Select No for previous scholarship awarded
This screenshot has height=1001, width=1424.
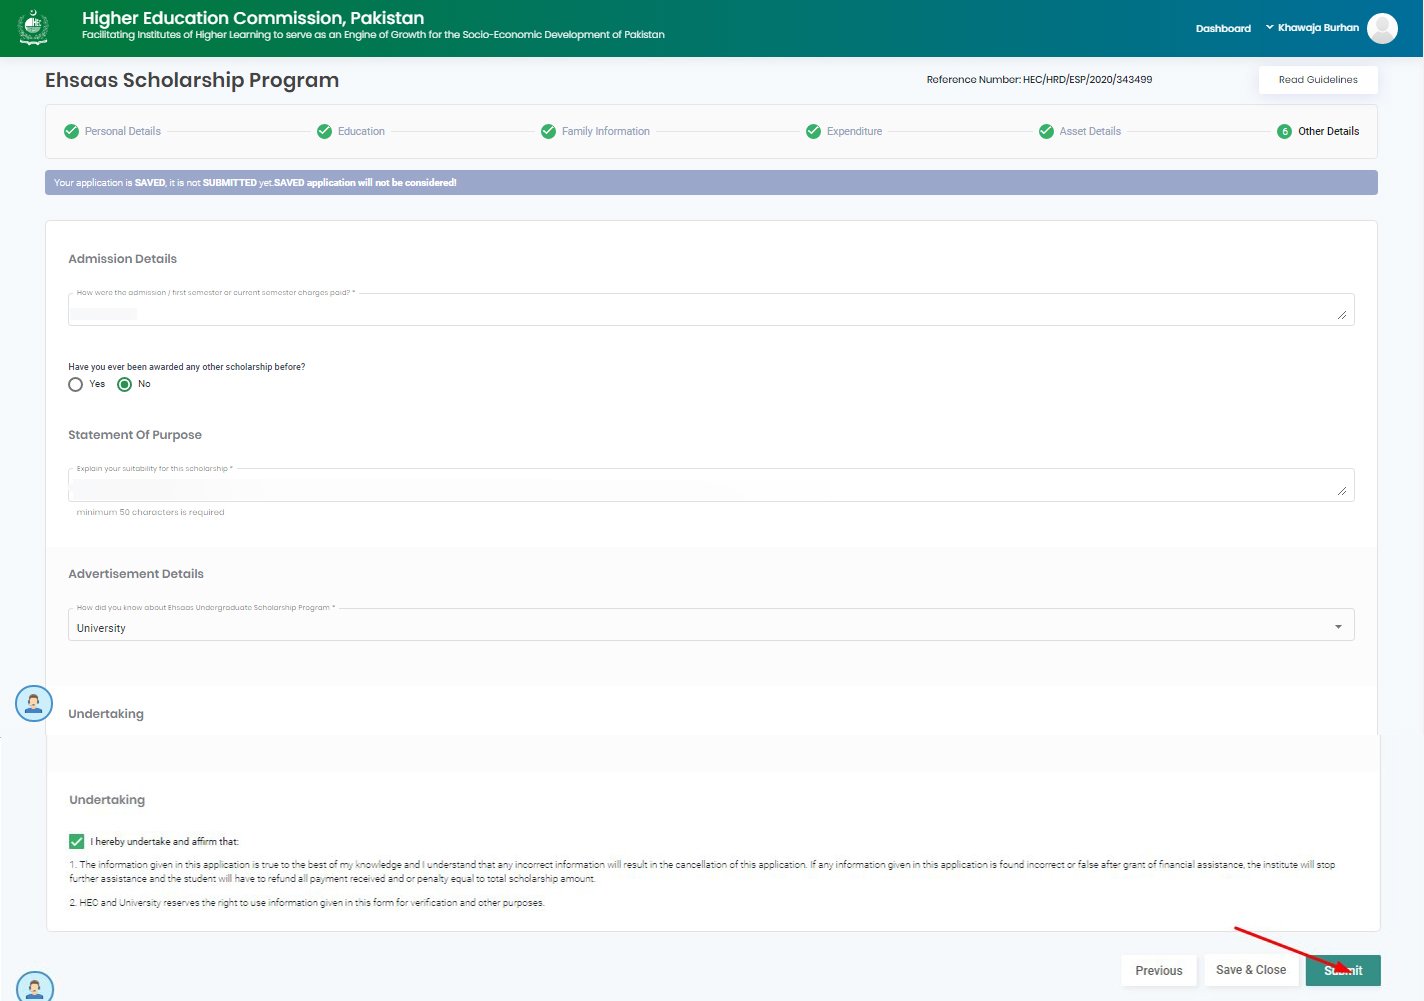pyautogui.click(x=124, y=384)
